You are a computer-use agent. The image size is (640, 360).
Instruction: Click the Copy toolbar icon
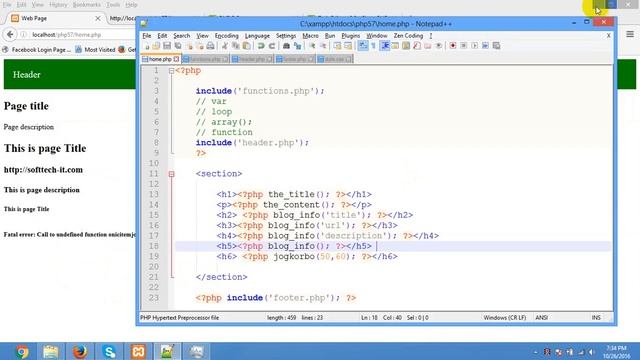point(236,46)
